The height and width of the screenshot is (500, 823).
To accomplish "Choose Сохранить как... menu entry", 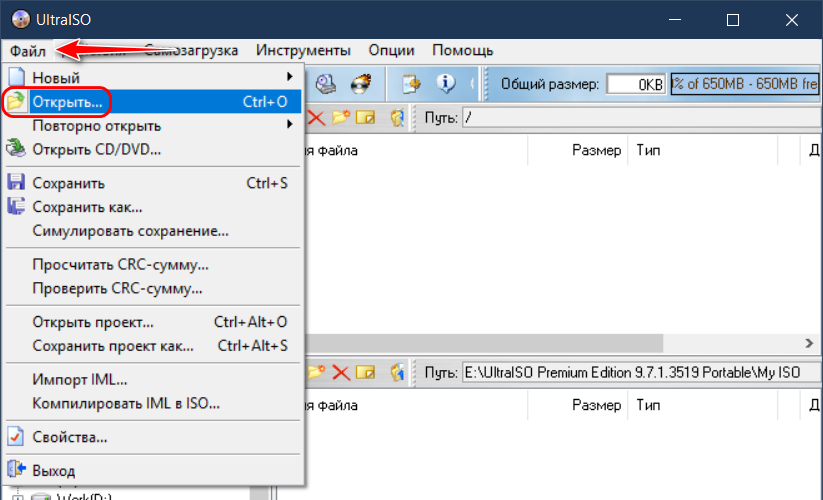I will pos(87,207).
